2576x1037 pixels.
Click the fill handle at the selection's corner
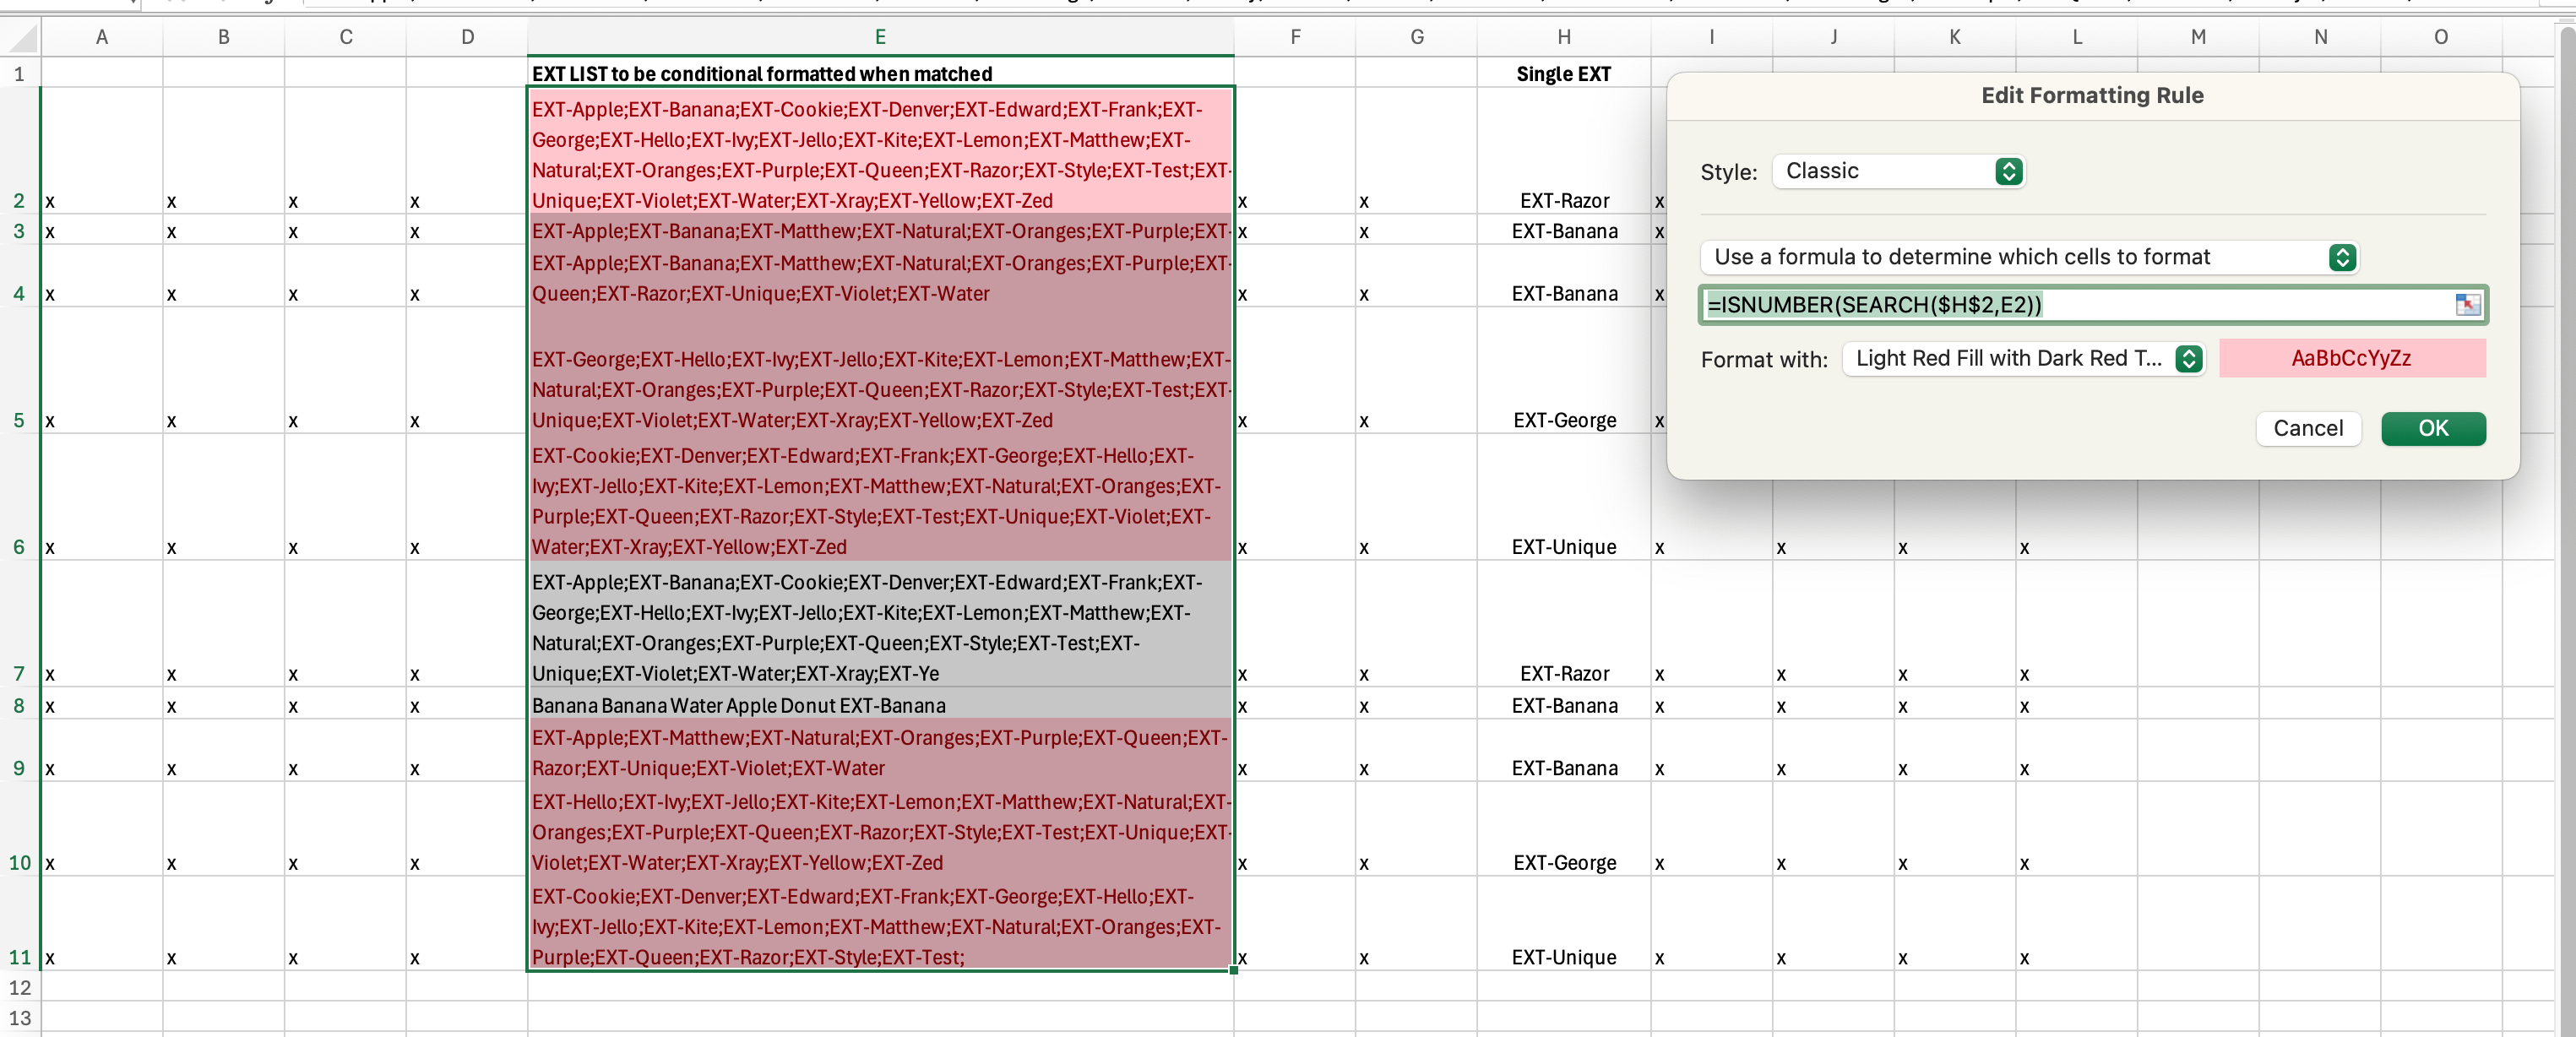coord(1233,970)
